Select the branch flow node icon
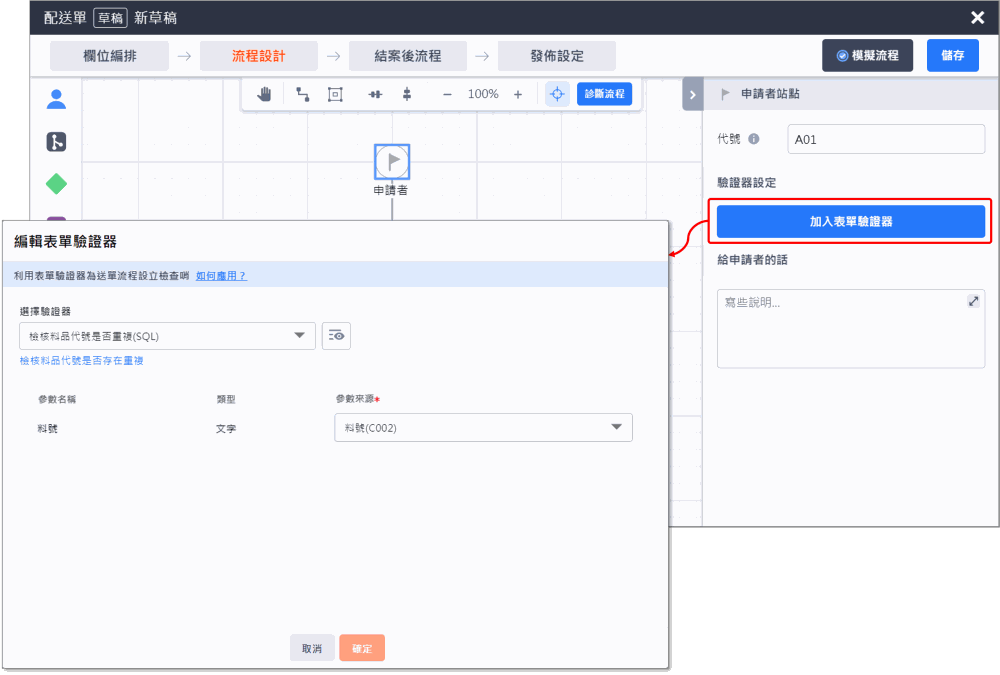The image size is (1000, 675). [x=55, y=142]
